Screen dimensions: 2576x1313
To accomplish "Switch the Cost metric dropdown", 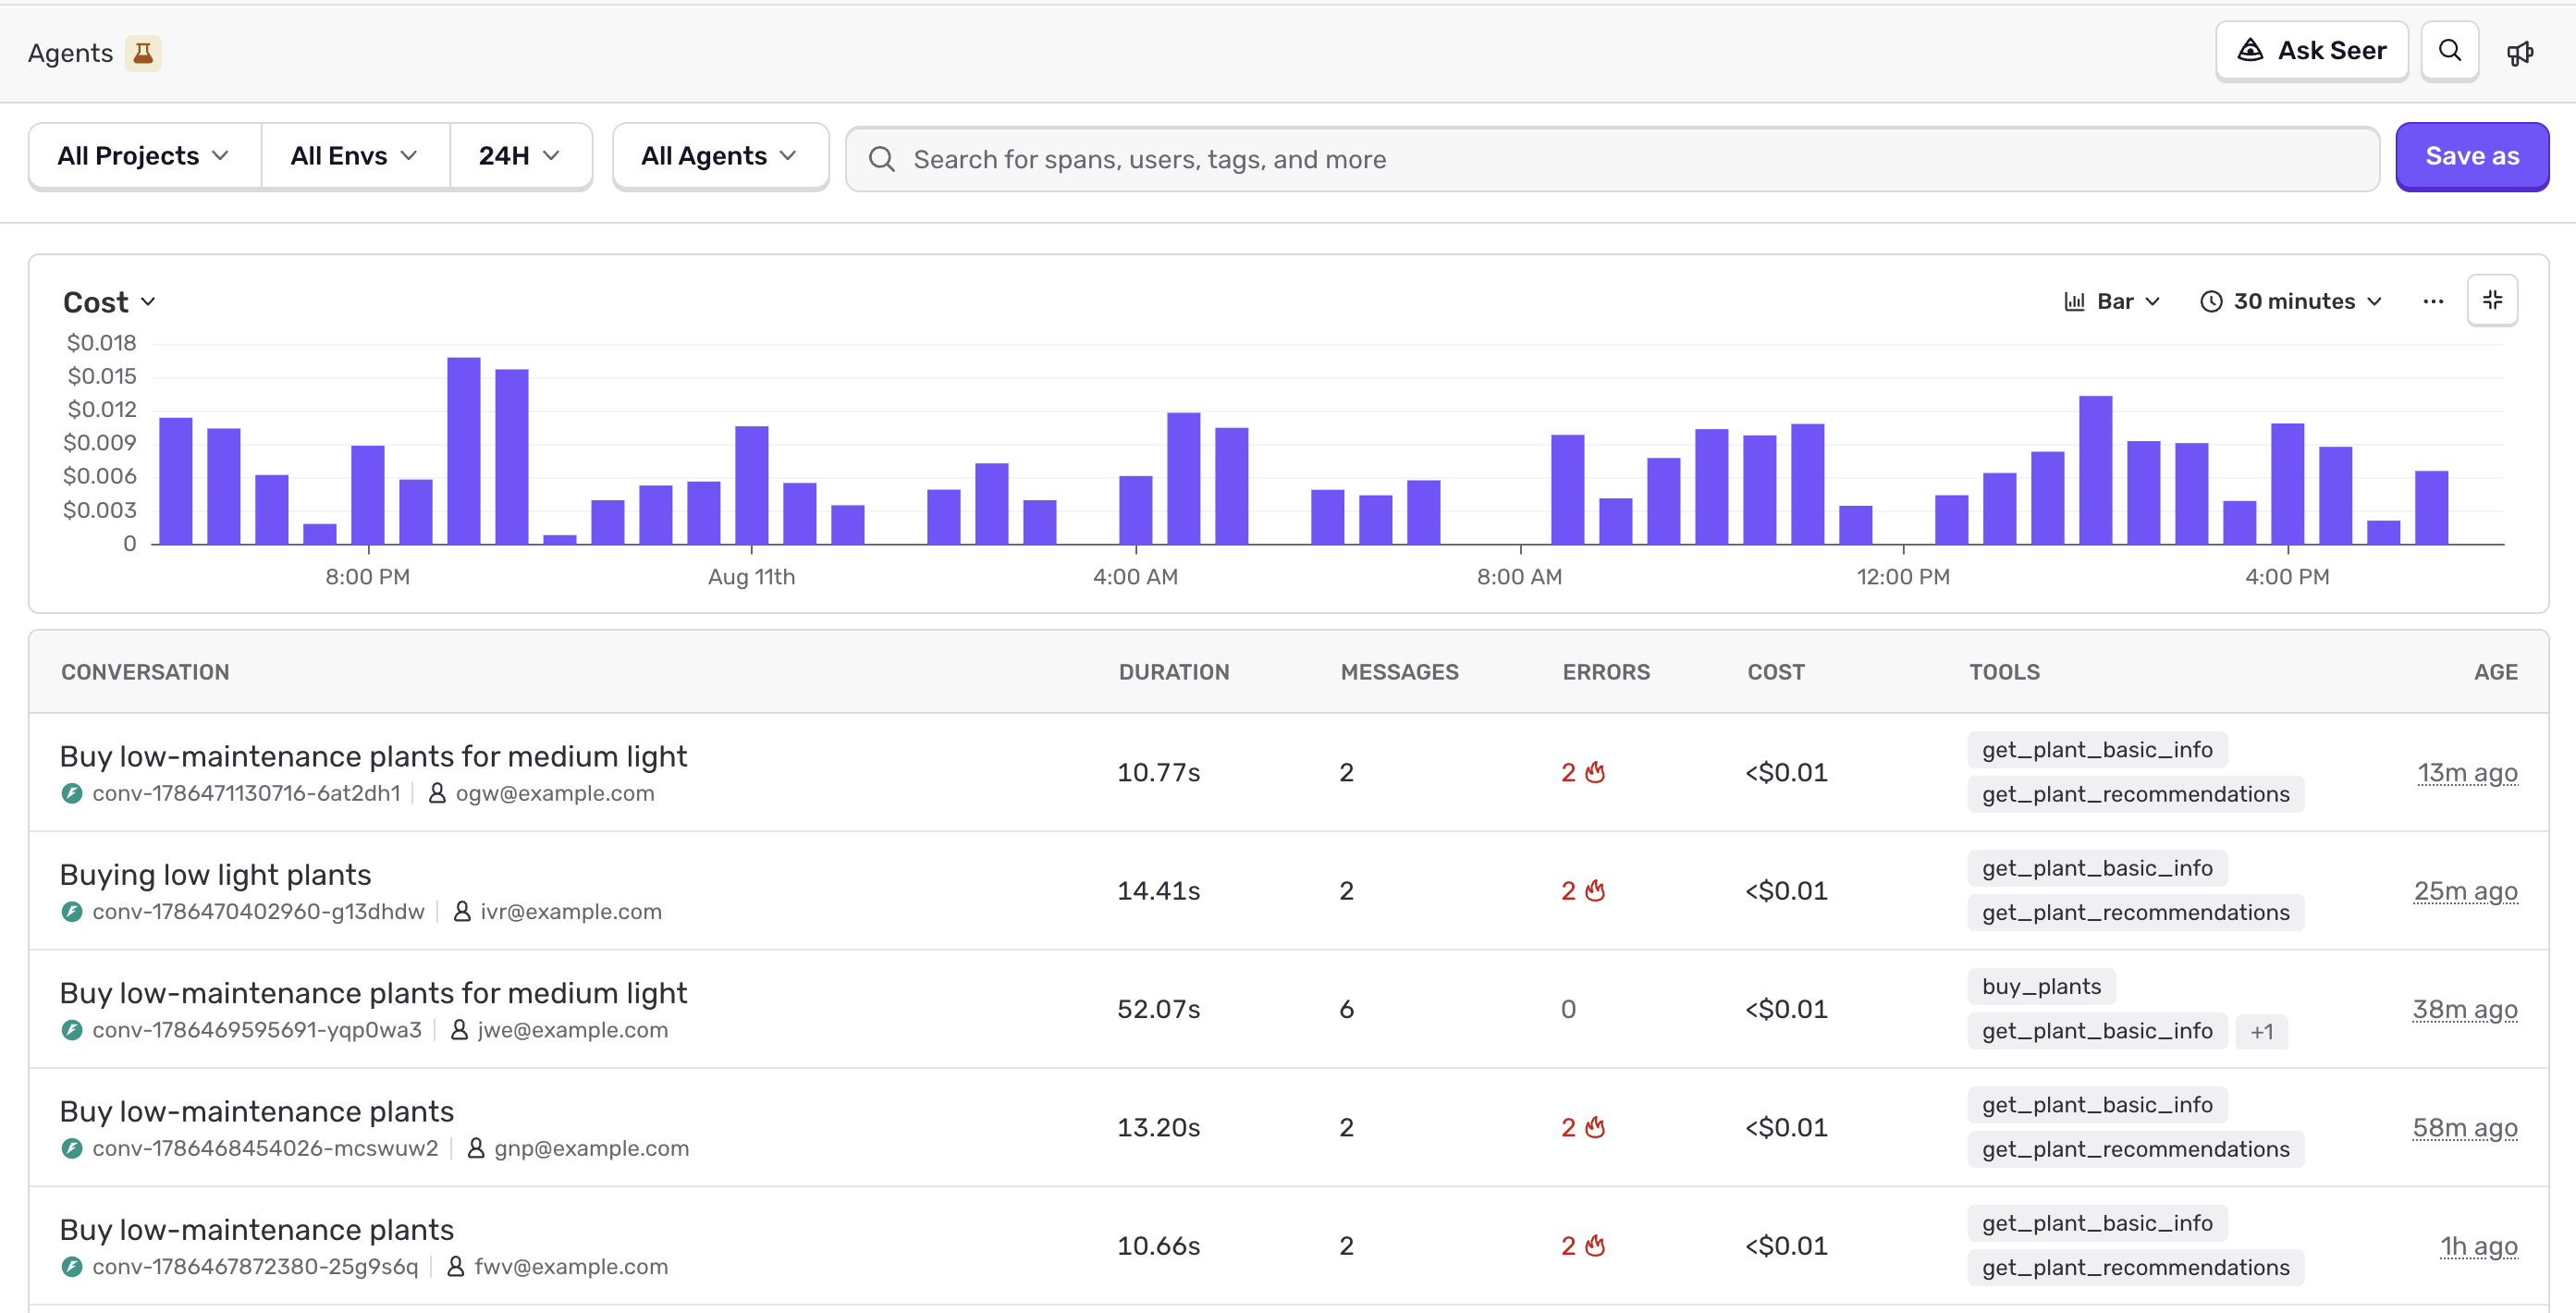I will [x=109, y=302].
